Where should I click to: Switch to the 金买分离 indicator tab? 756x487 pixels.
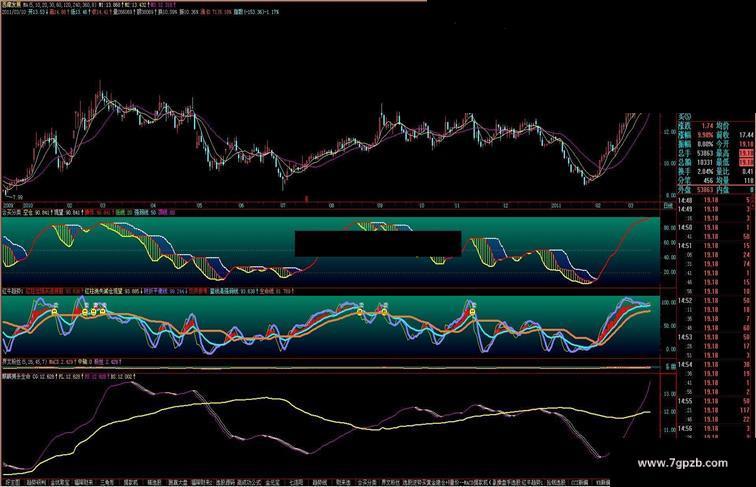[366, 482]
